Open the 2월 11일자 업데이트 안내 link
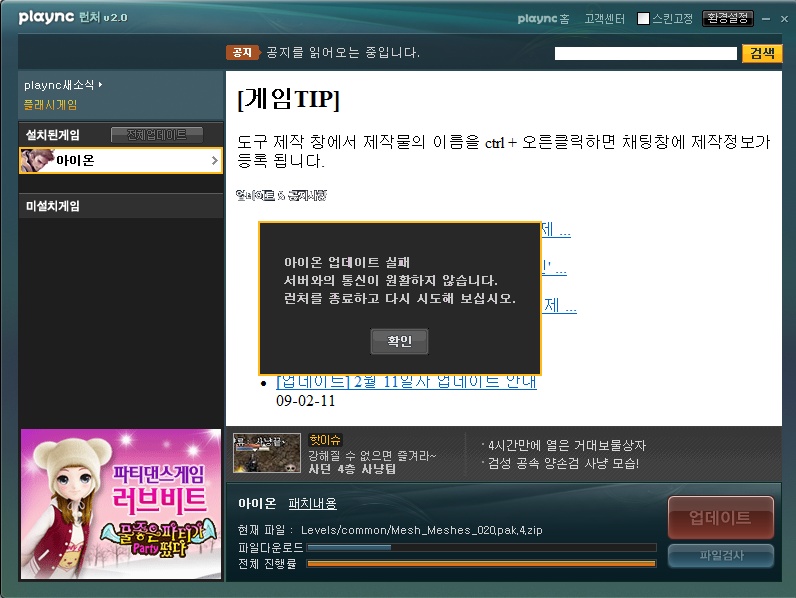 point(406,381)
